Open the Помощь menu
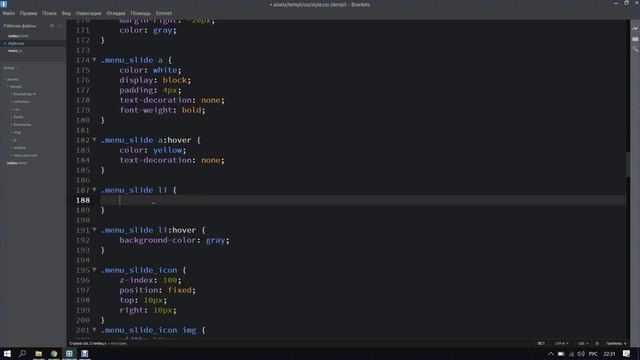 tap(140, 13)
